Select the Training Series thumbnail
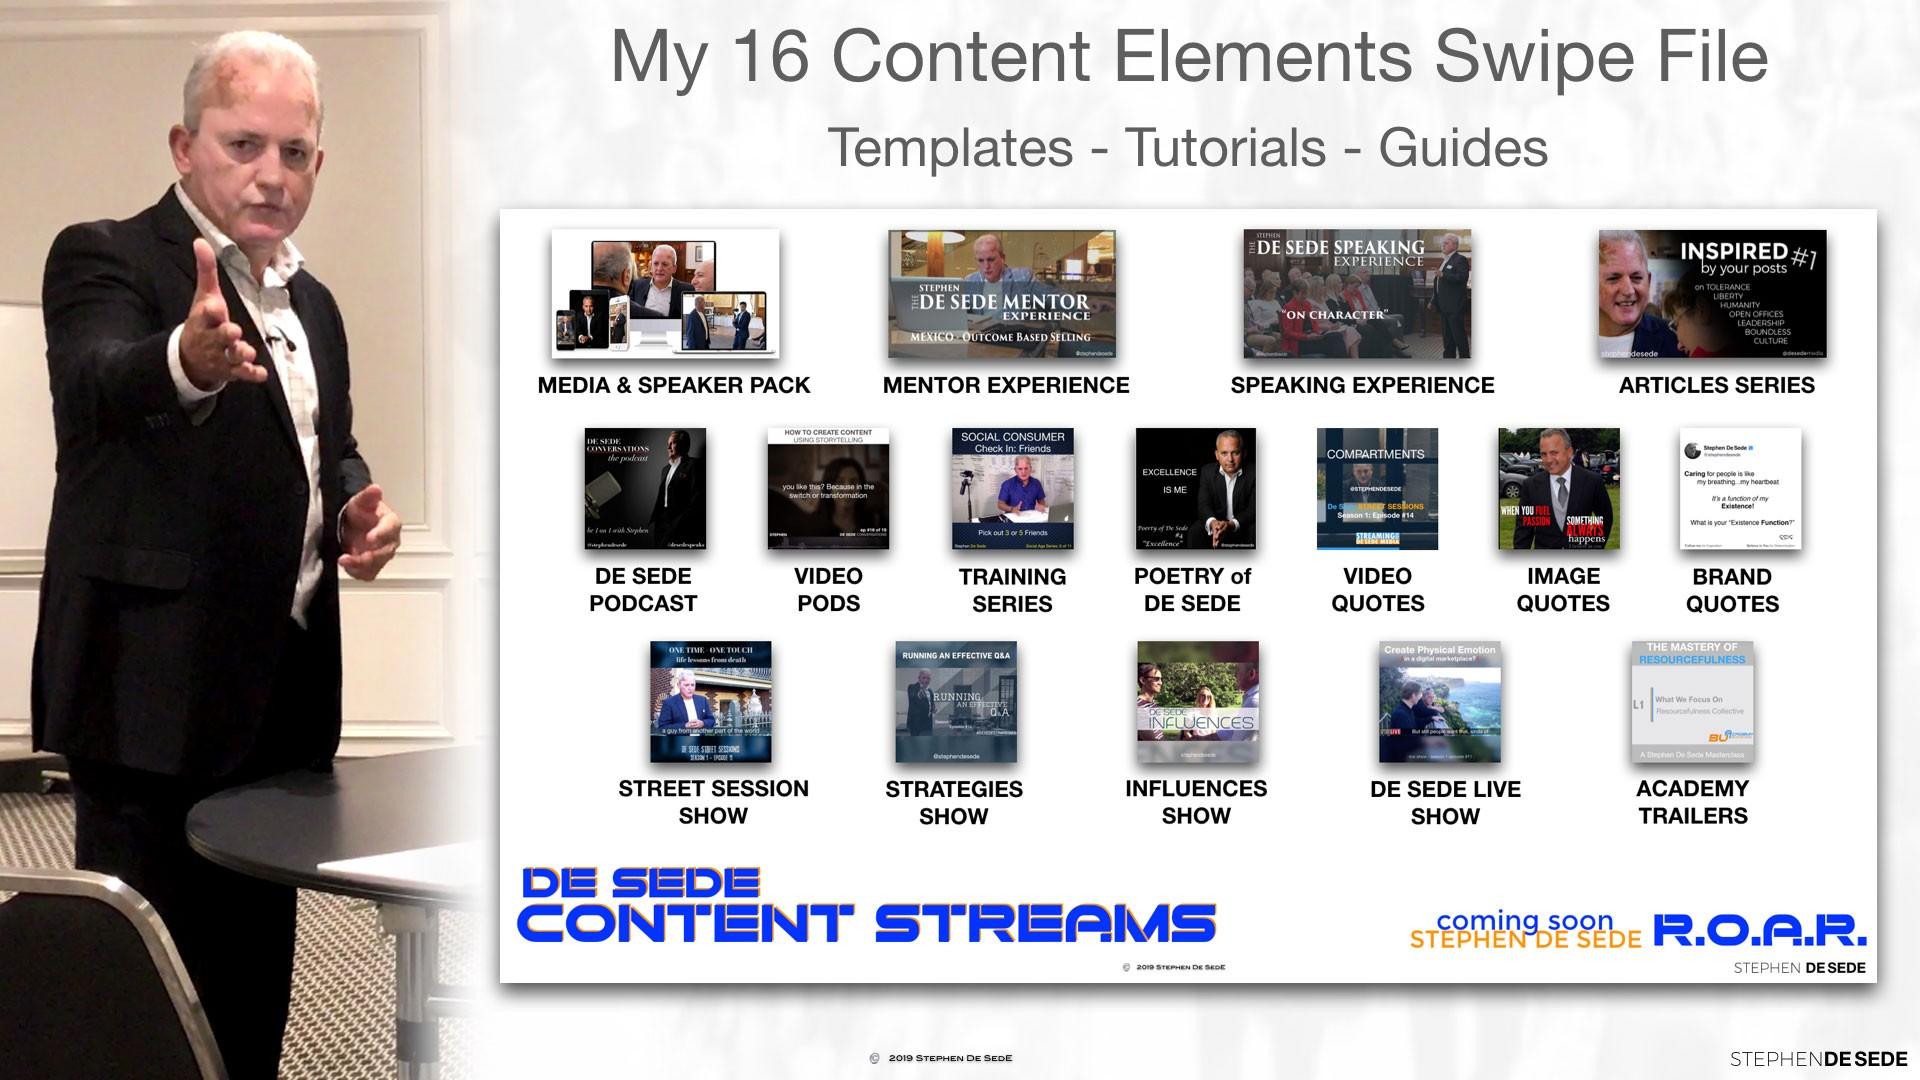This screenshot has height=1080, width=1920. [1012, 489]
